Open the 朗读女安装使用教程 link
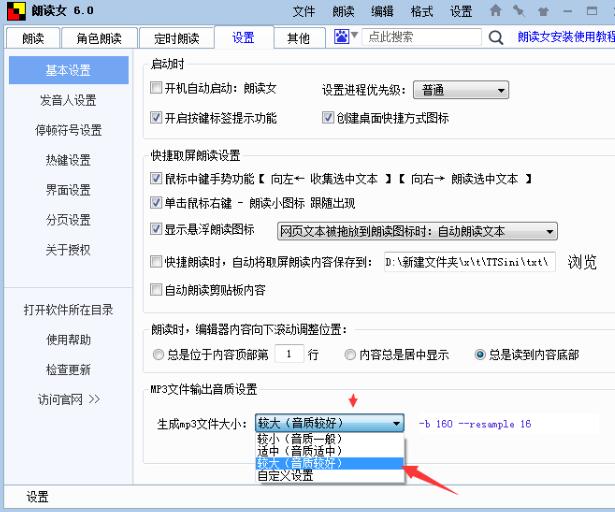 [566, 37]
